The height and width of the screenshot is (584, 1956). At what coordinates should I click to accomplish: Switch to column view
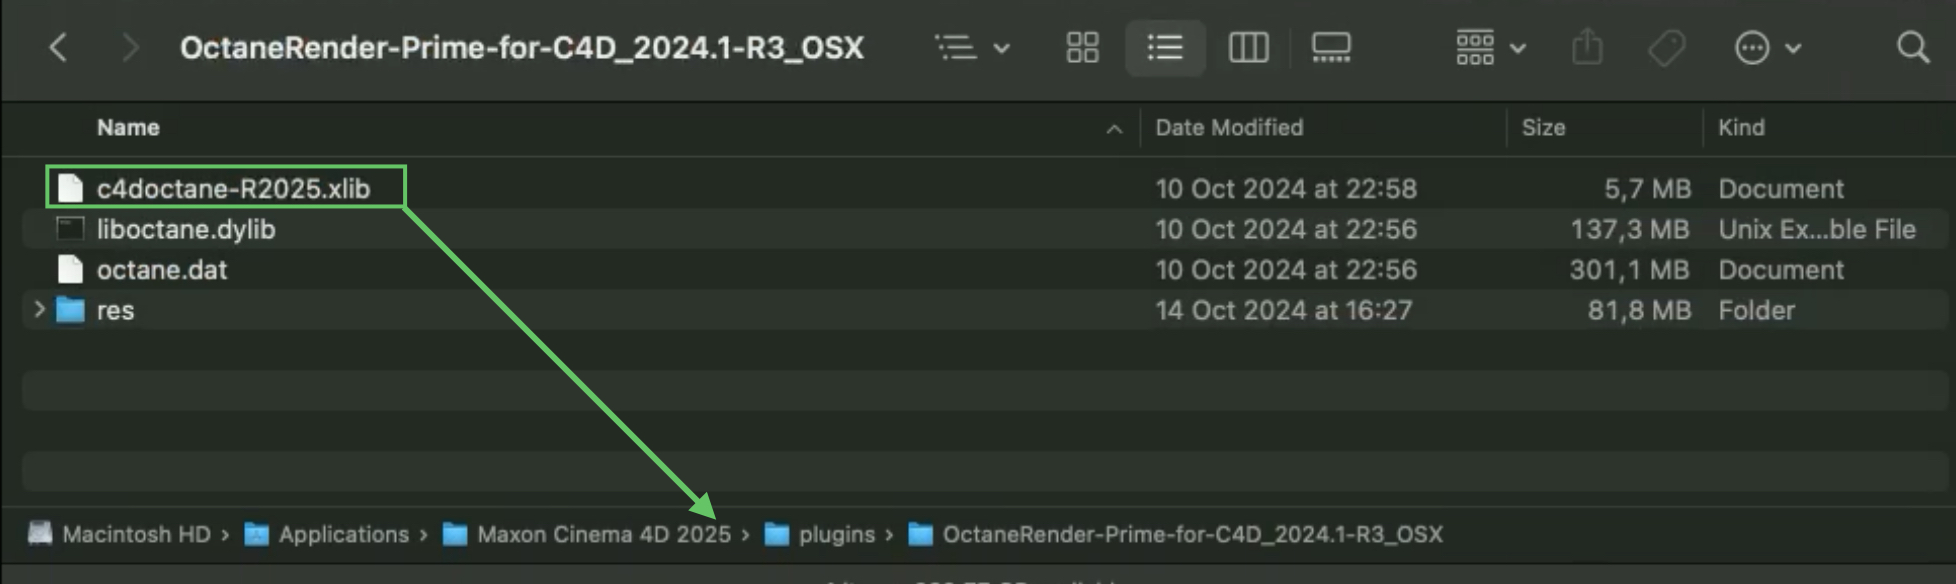(x=1248, y=47)
